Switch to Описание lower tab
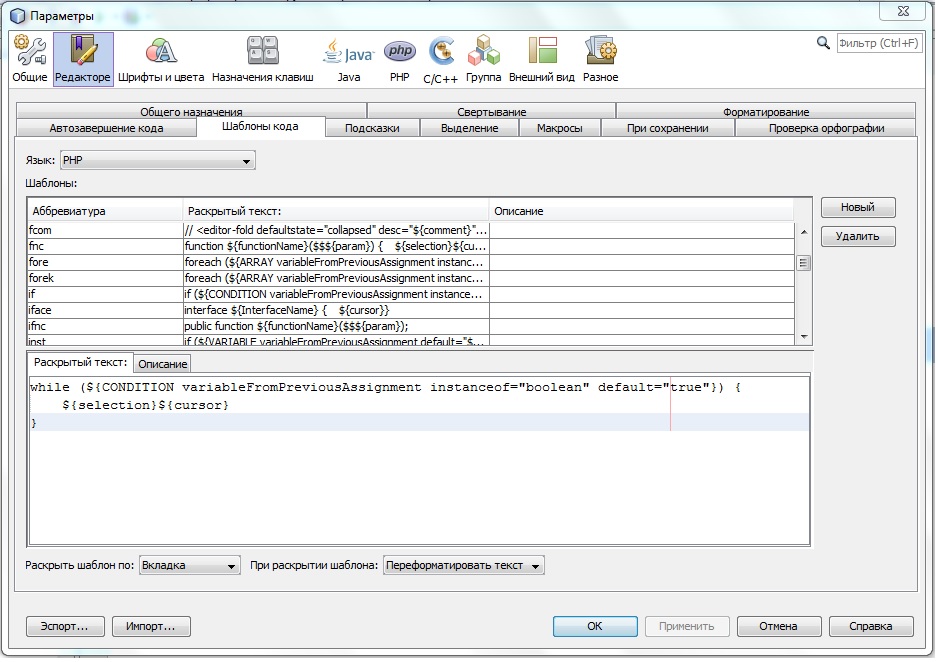This screenshot has height=662, width=938. point(163,364)
